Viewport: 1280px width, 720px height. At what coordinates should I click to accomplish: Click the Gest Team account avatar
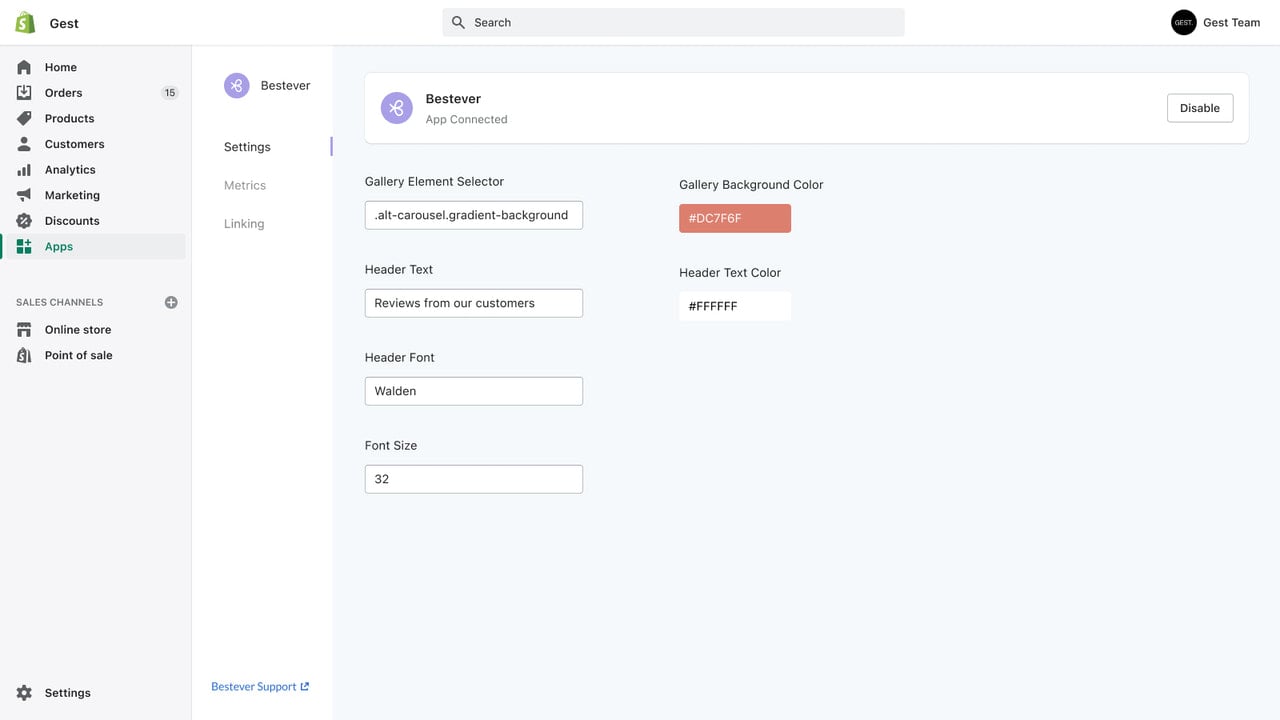pos(1184,22)
